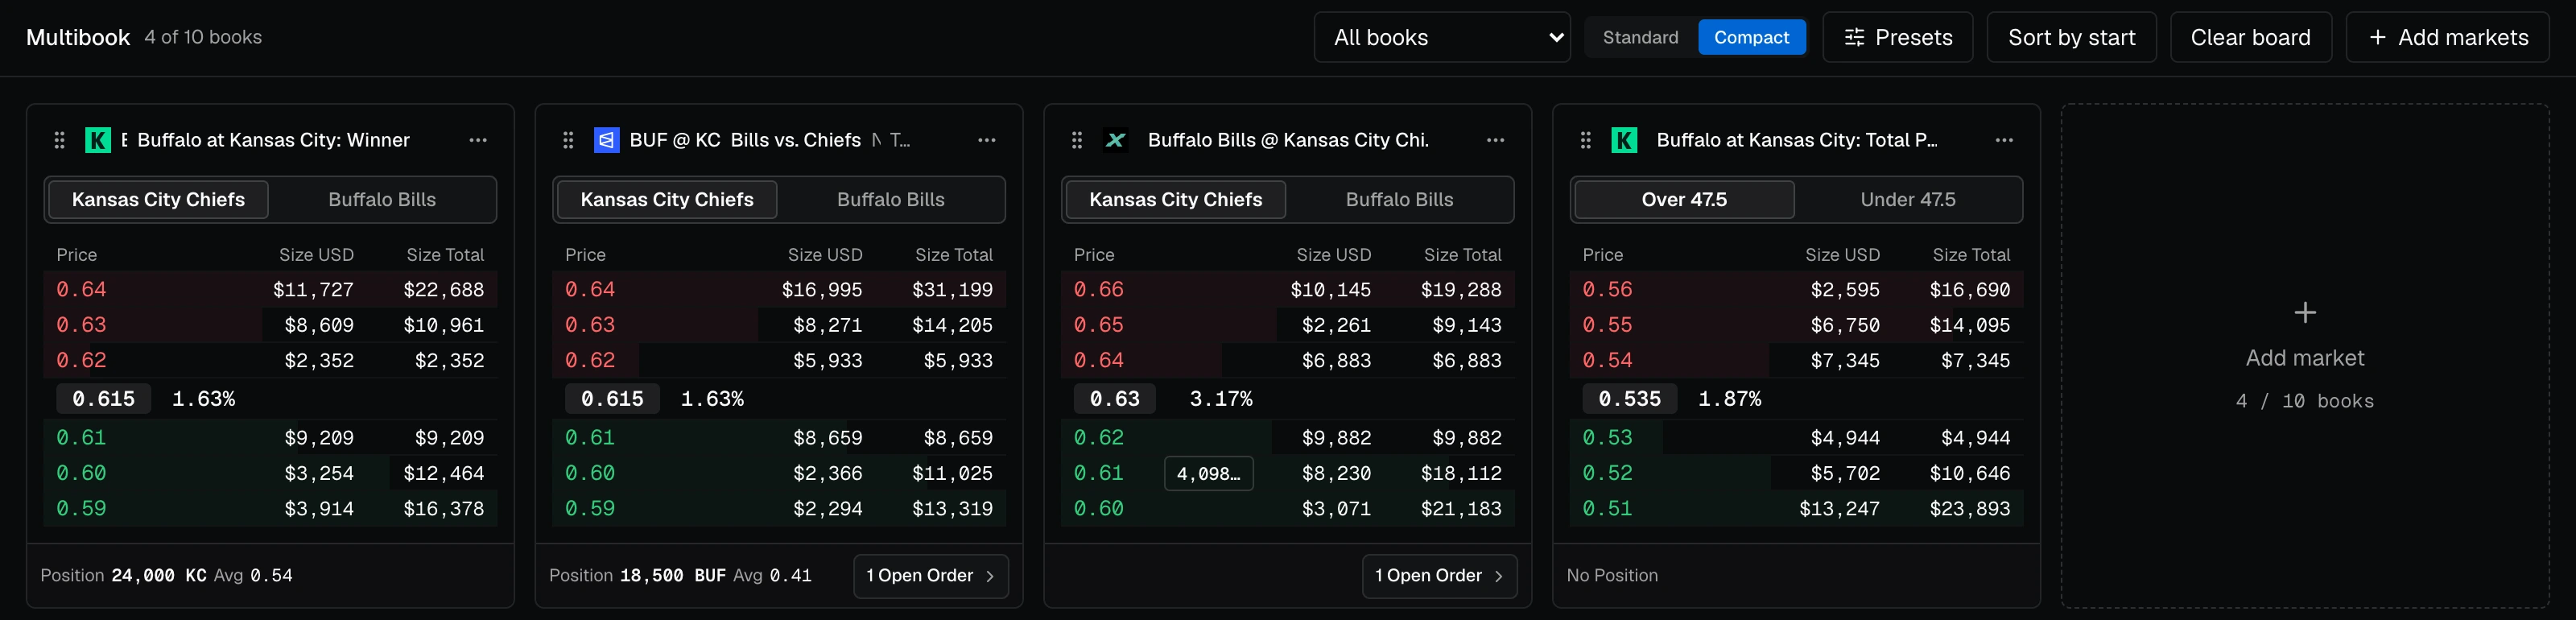Select Buffalo Bills tab on Buffalo Bills @ Kansas City Chi. card
This screenshot has height=620, width=2576.
click(1400, 199)
